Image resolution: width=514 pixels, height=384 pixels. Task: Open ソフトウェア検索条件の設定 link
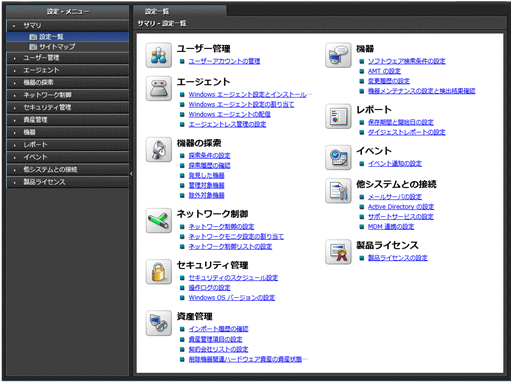pyautogui.click(x=407, y=61)
